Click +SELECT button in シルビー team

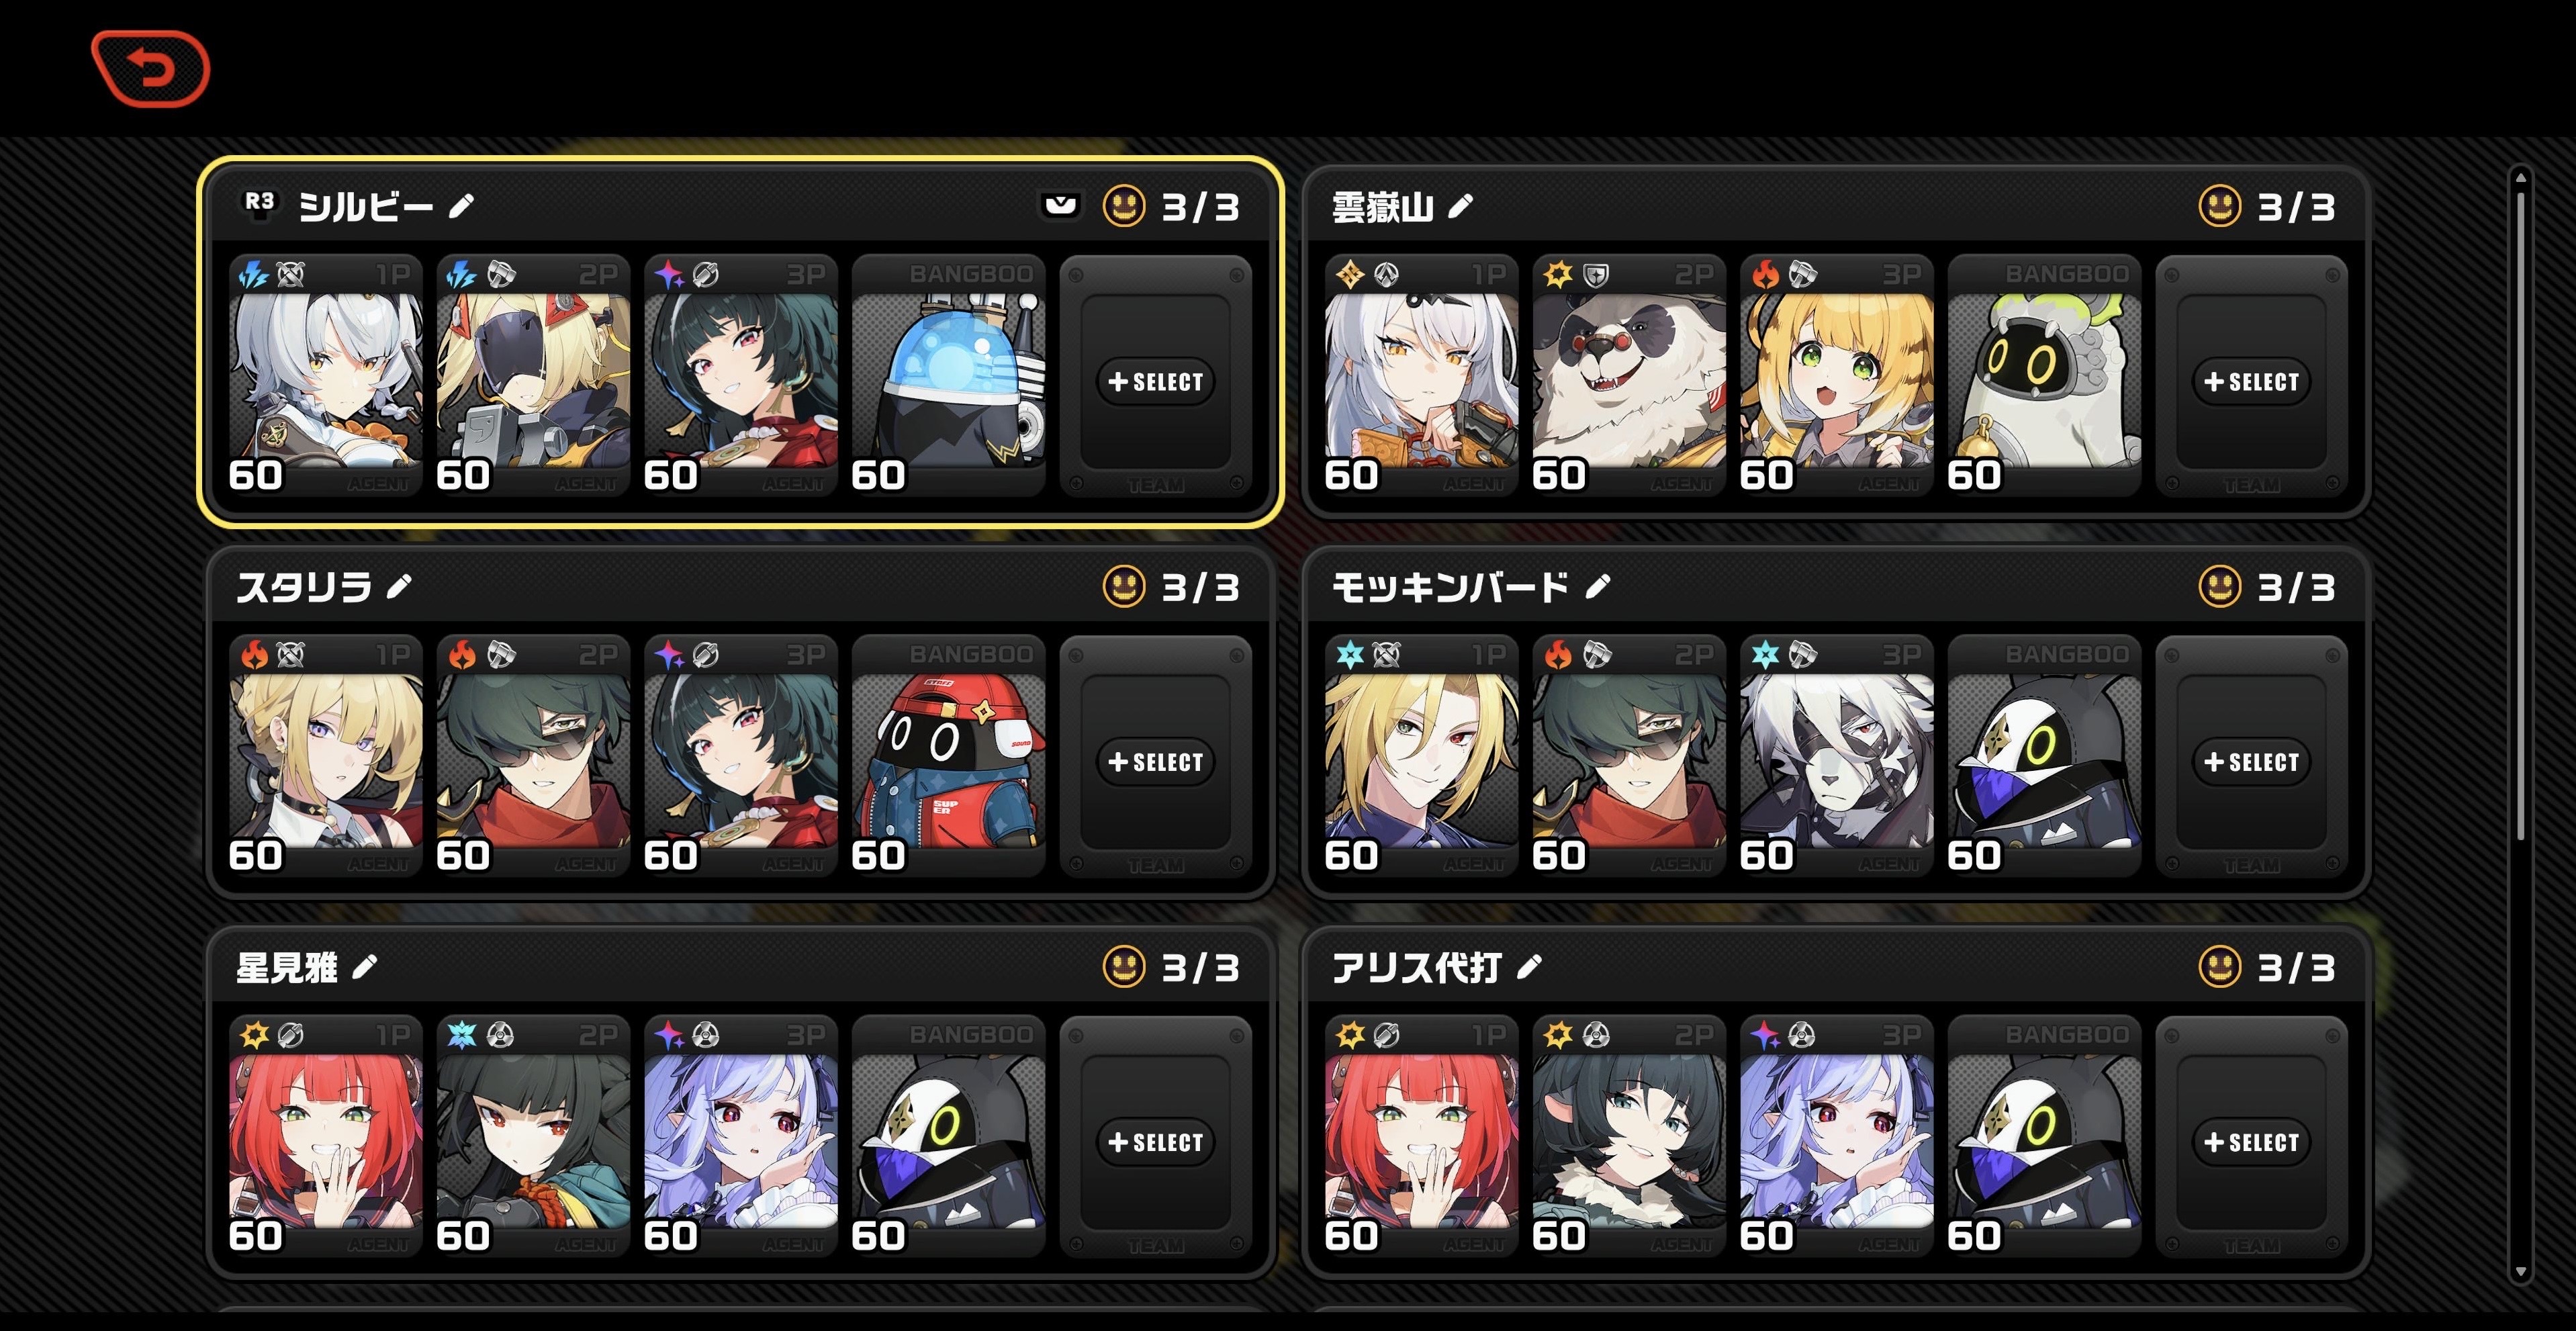1156,382
